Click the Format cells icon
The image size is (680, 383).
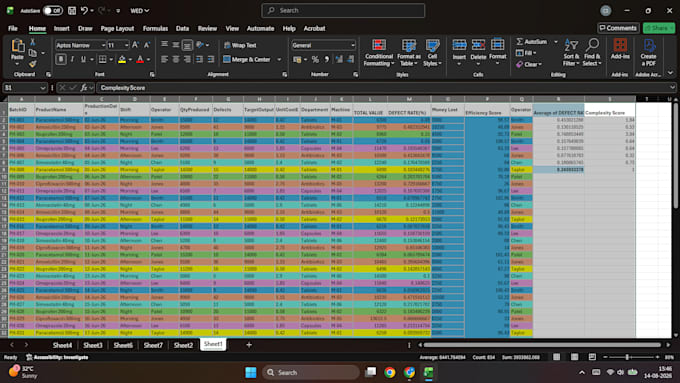(x=497, y=46)
